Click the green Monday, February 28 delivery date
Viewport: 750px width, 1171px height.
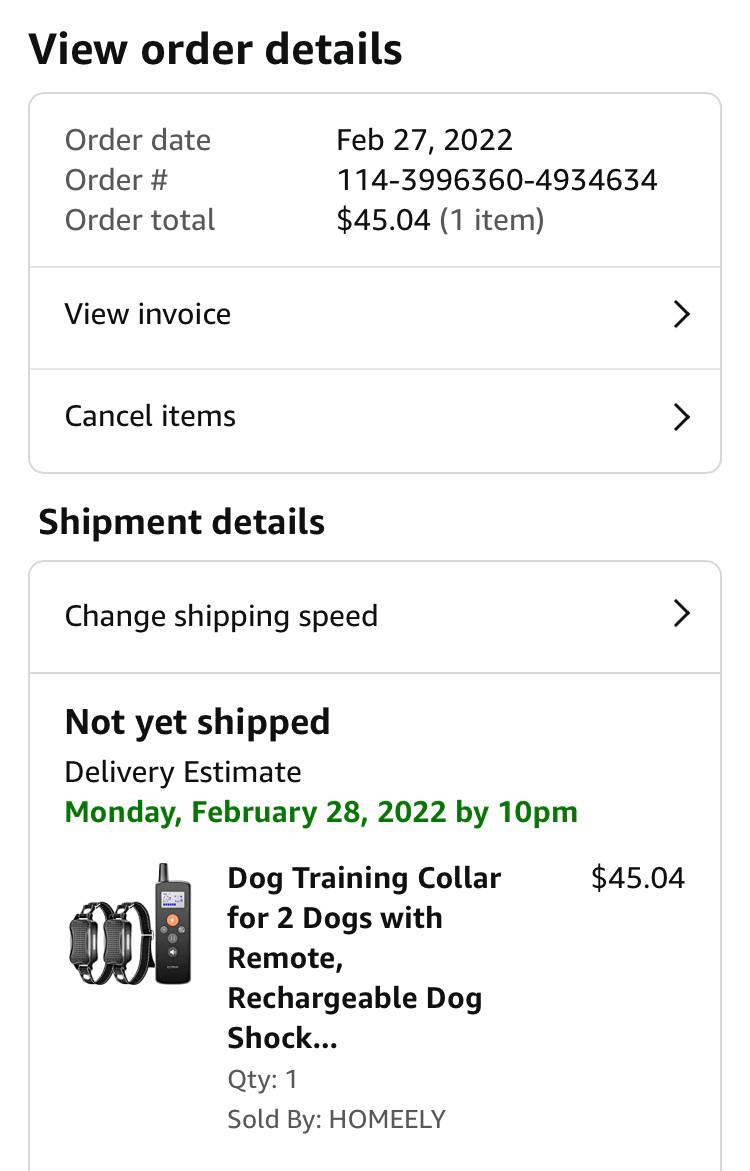tap(321, 811)
